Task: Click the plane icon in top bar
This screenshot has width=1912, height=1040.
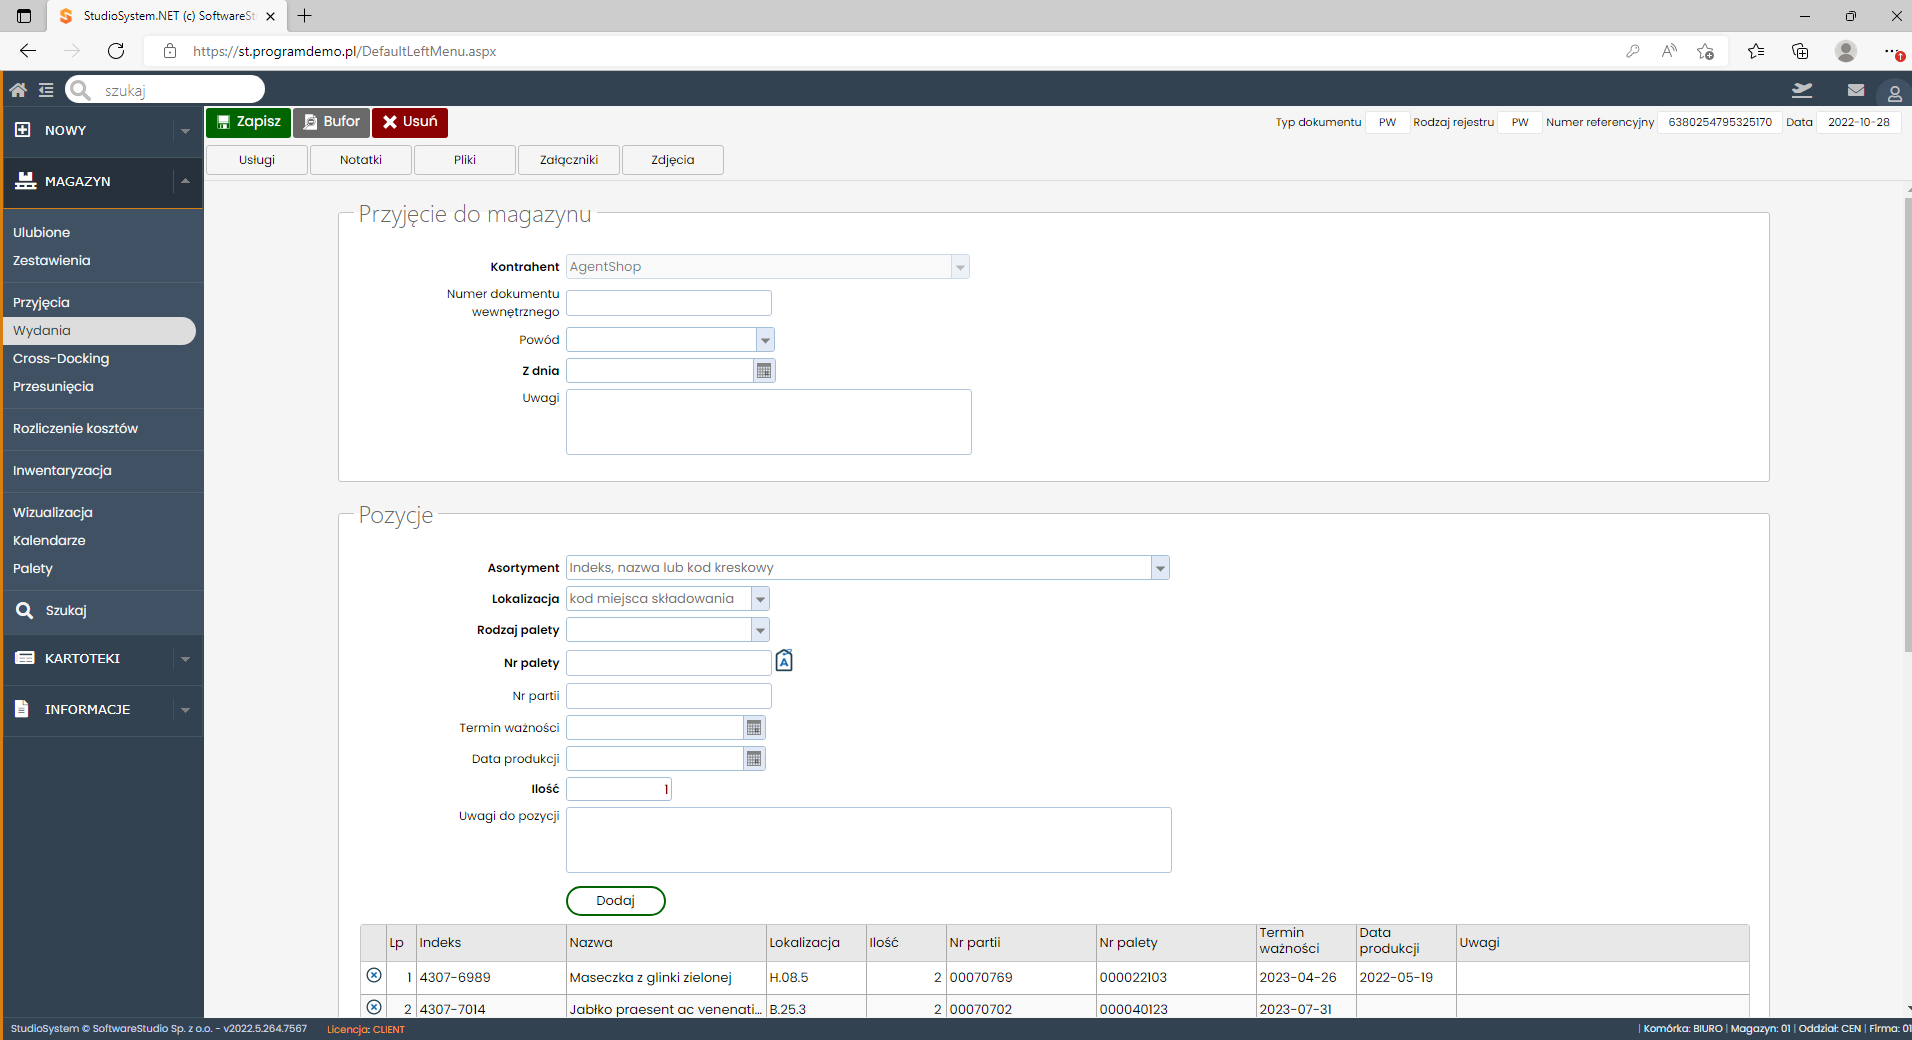Action: (1802, 90)
